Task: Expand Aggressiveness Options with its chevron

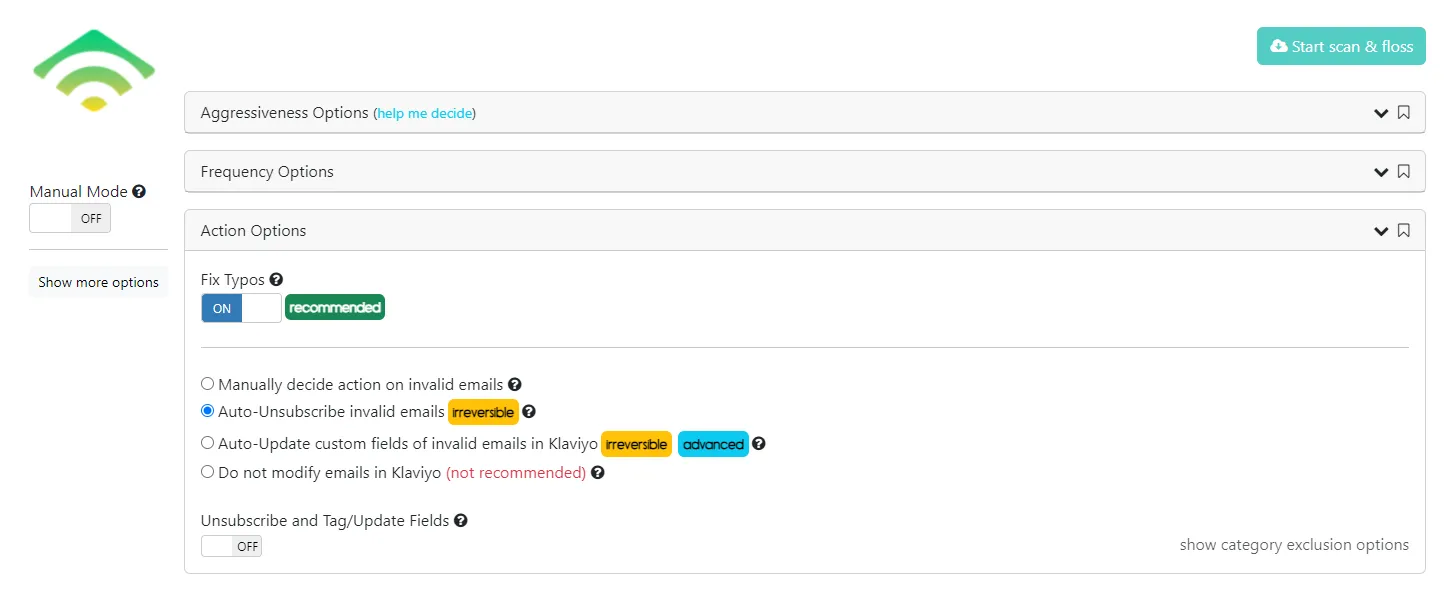Action: pyautogui.click(x=1381, y=113)
